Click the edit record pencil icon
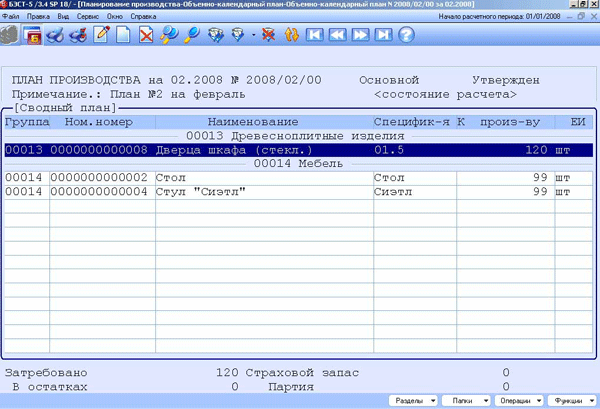This screenshot has height=409, width=600. (x=101, y=35)
